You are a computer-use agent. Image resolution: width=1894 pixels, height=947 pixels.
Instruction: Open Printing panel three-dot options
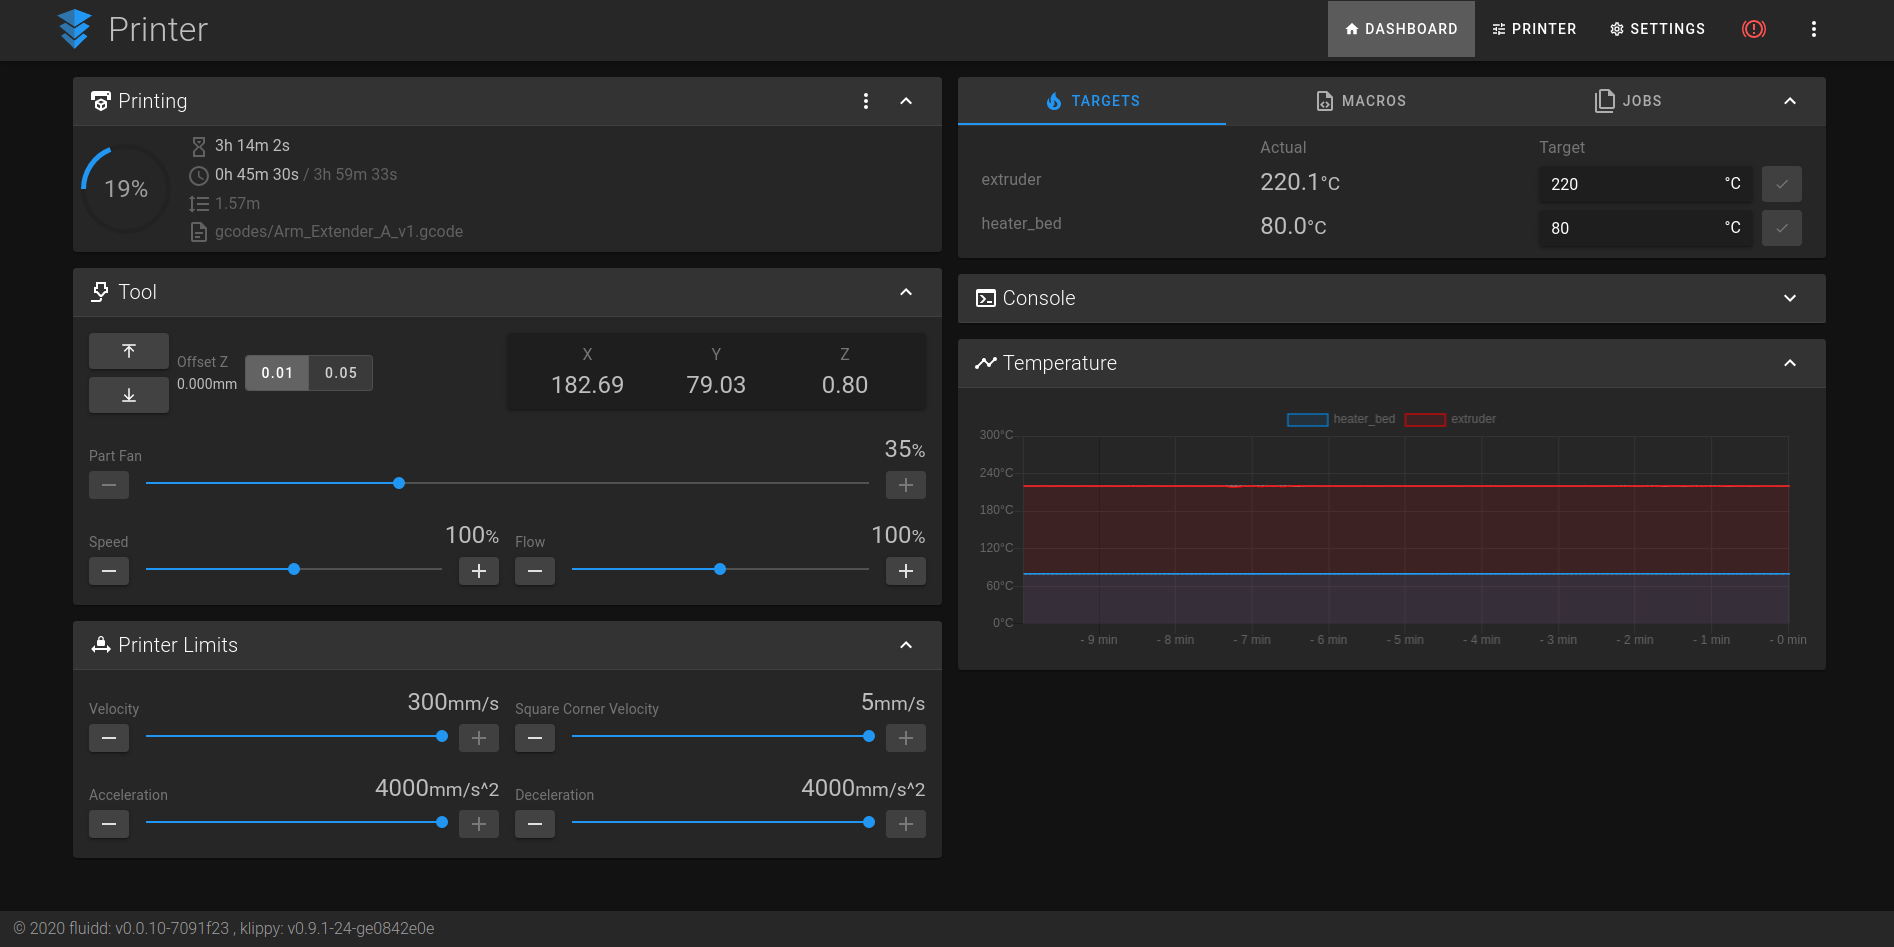click(865, 101)
